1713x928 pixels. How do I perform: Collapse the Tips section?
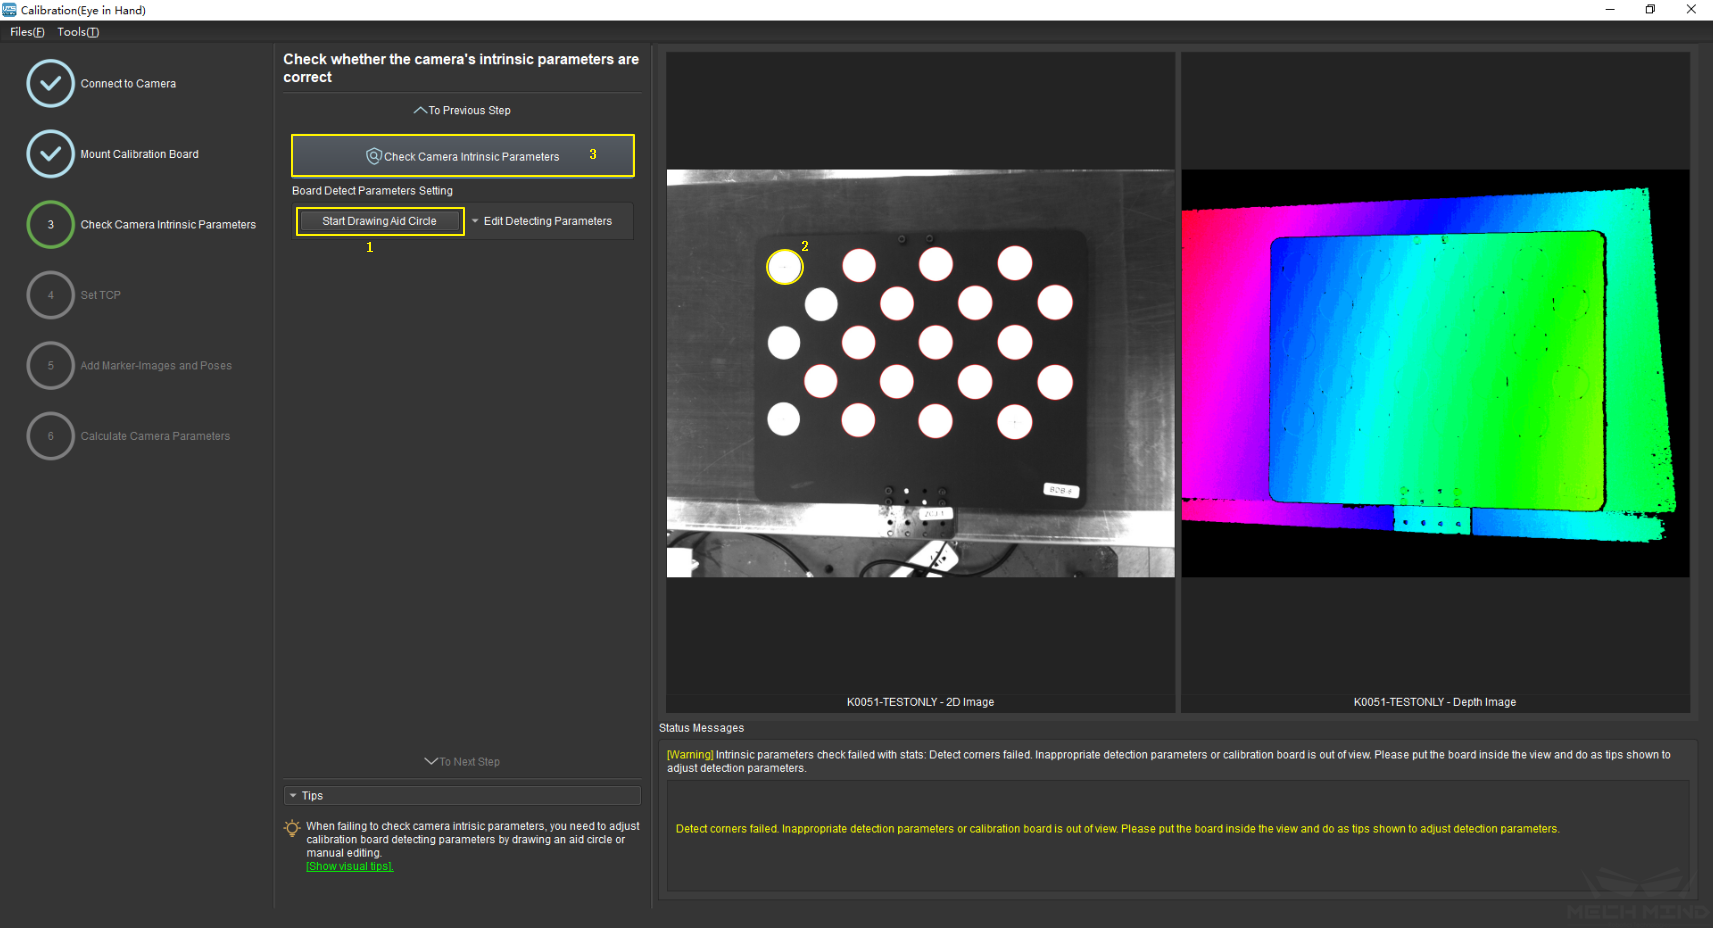[293, 796]
